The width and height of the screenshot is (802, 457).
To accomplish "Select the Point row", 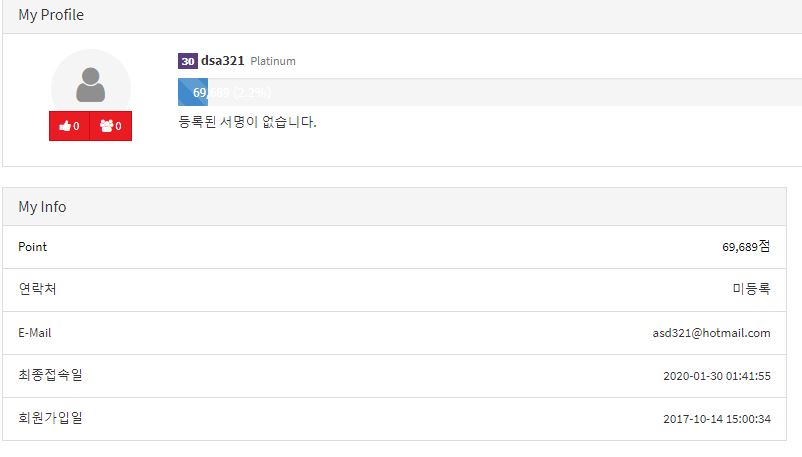I will 394,247.
